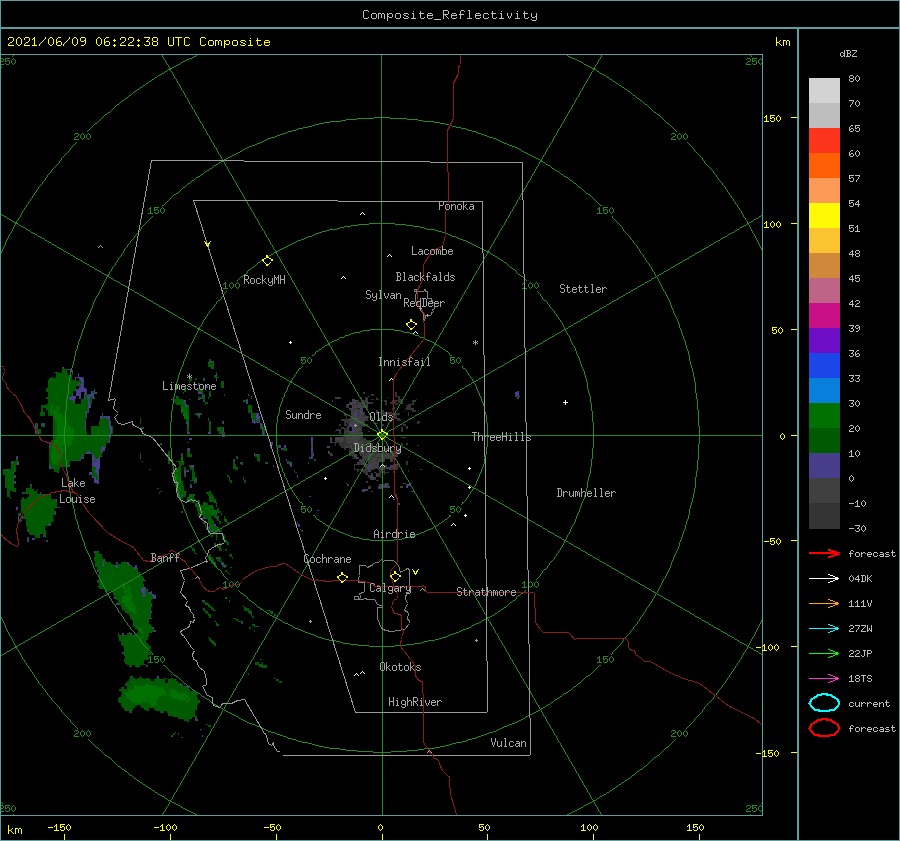Click white plus marker east of ThreeHills

[x=565, y=402]
